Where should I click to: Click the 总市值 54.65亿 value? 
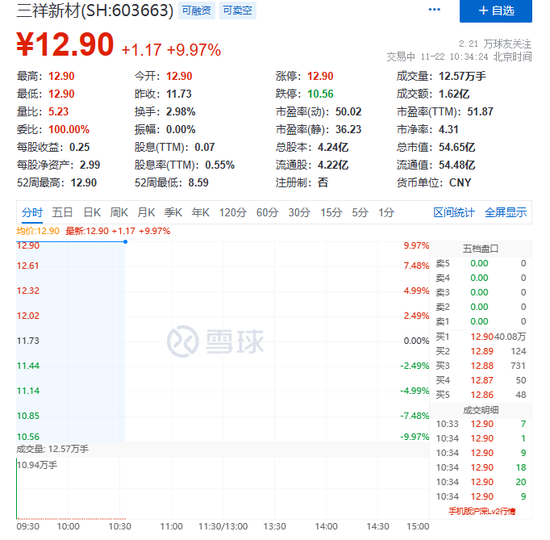457,147
